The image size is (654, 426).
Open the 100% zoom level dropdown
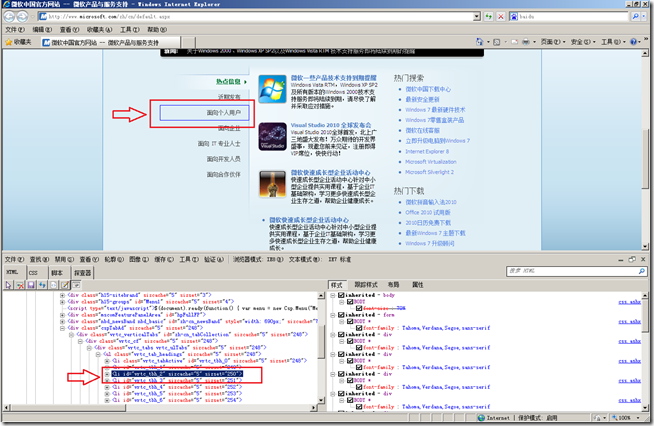coord(638,418)
